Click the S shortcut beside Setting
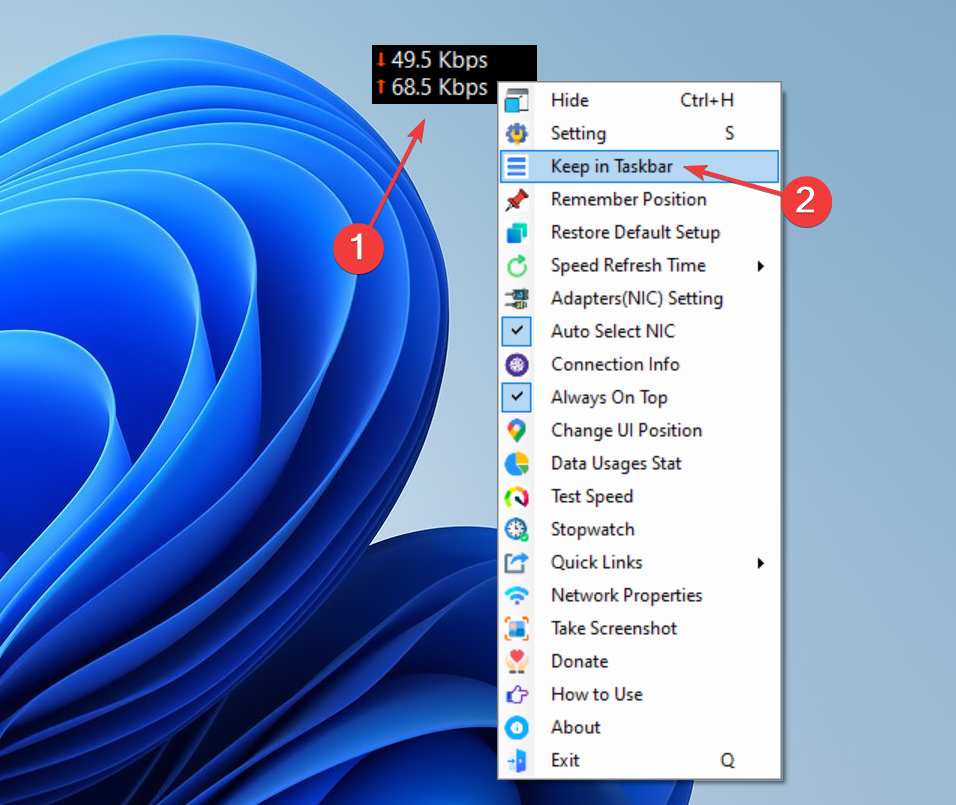956x805 pixels. (729, 133)
